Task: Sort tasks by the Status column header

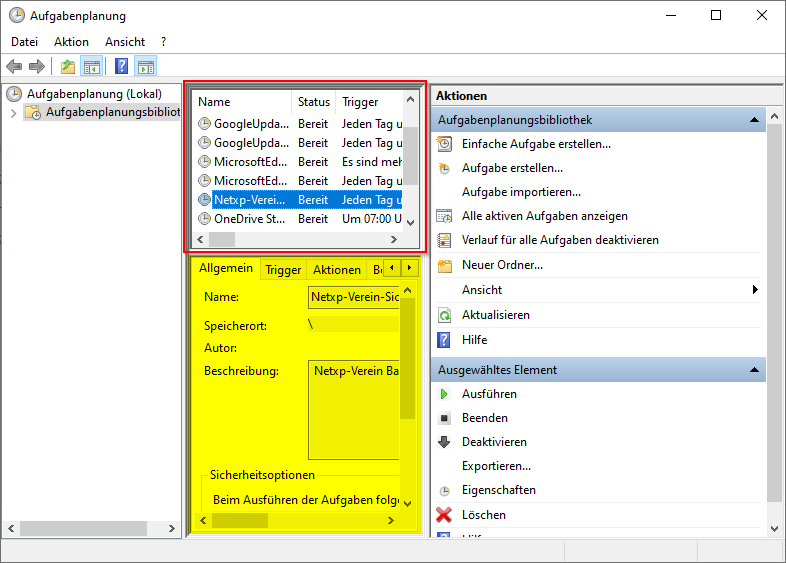Action: tap(313, 102)
